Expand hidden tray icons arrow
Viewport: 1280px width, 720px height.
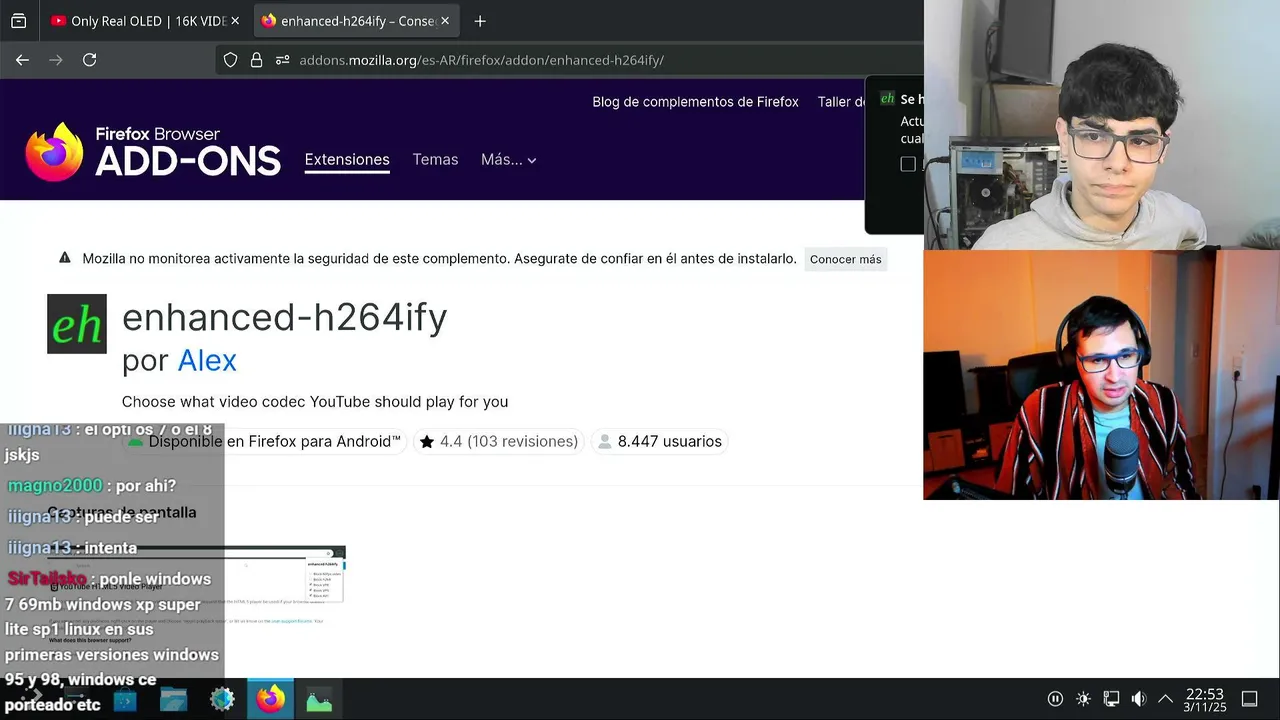click(1165, 699)
